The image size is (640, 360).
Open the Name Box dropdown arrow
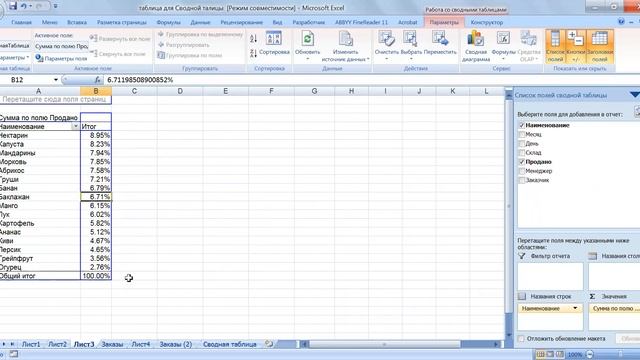point(56,80)
